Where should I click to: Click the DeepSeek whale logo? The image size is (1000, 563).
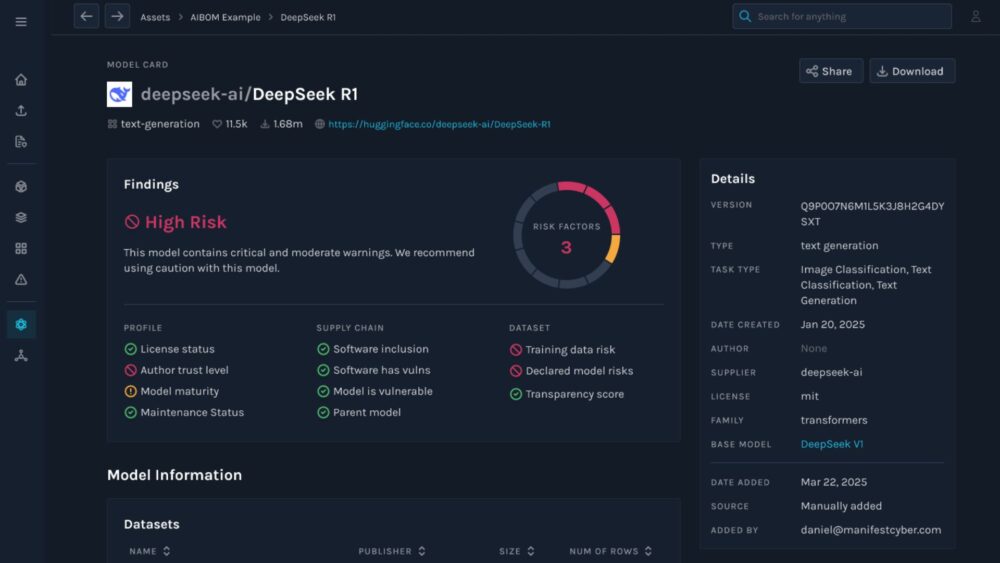tap(119, 94)
